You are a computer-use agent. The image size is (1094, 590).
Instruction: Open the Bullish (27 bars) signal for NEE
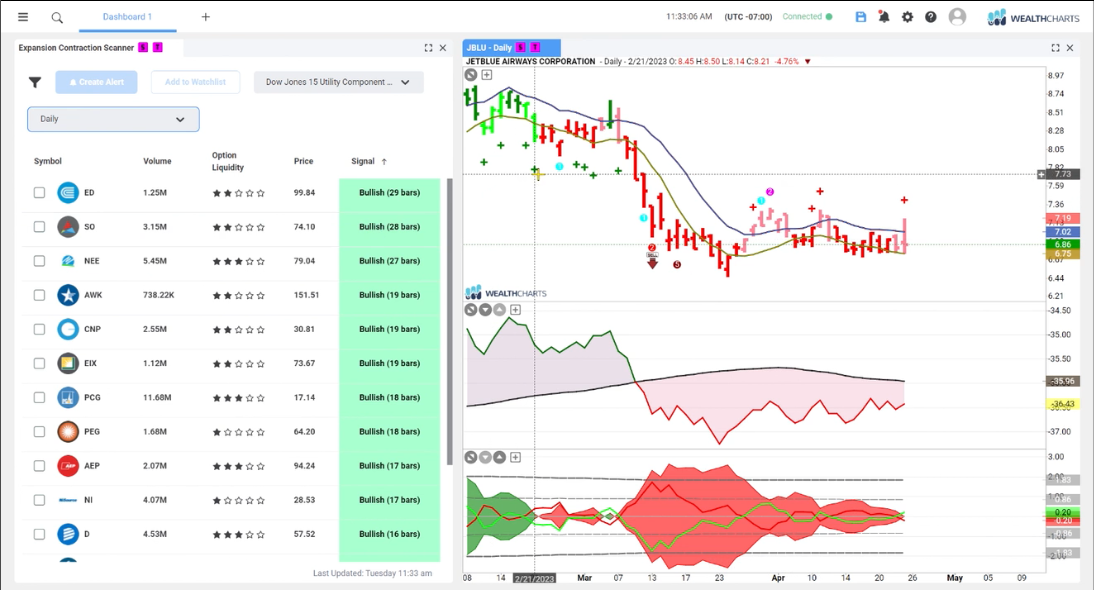pos(389,261)
